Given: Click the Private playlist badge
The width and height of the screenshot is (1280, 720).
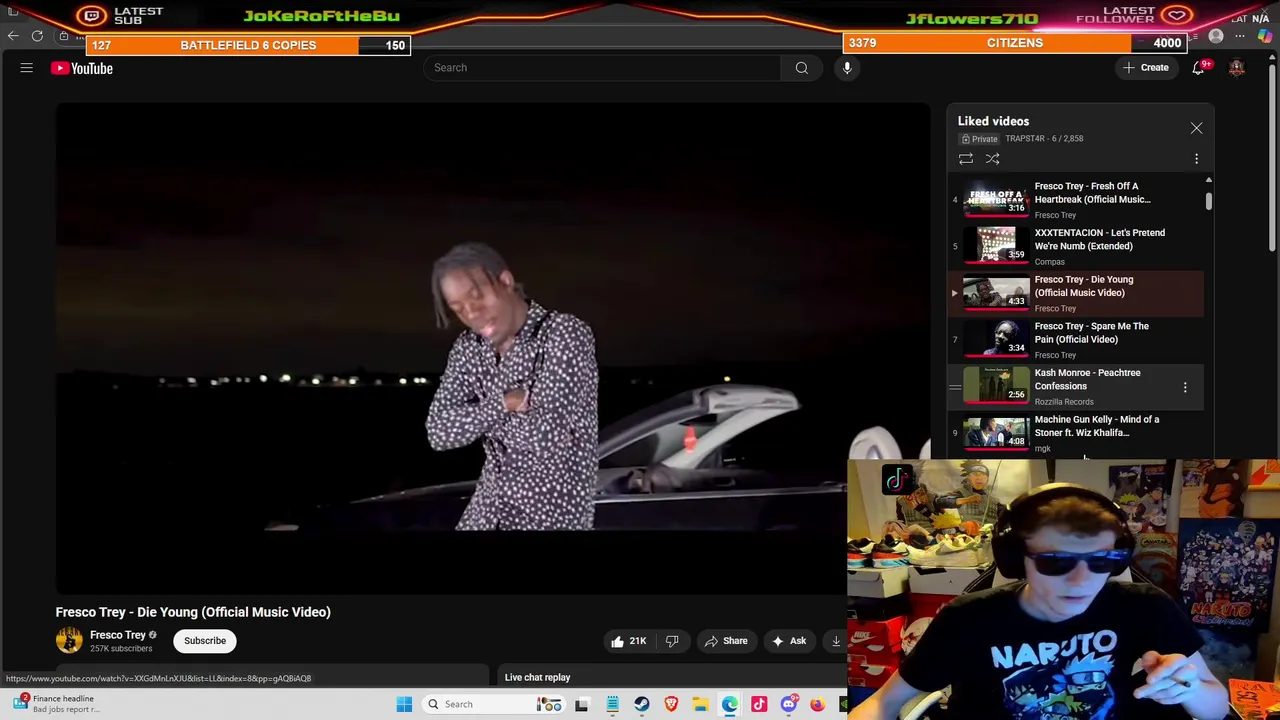Looking at the screenshot, I should click(x=980, y=139).
